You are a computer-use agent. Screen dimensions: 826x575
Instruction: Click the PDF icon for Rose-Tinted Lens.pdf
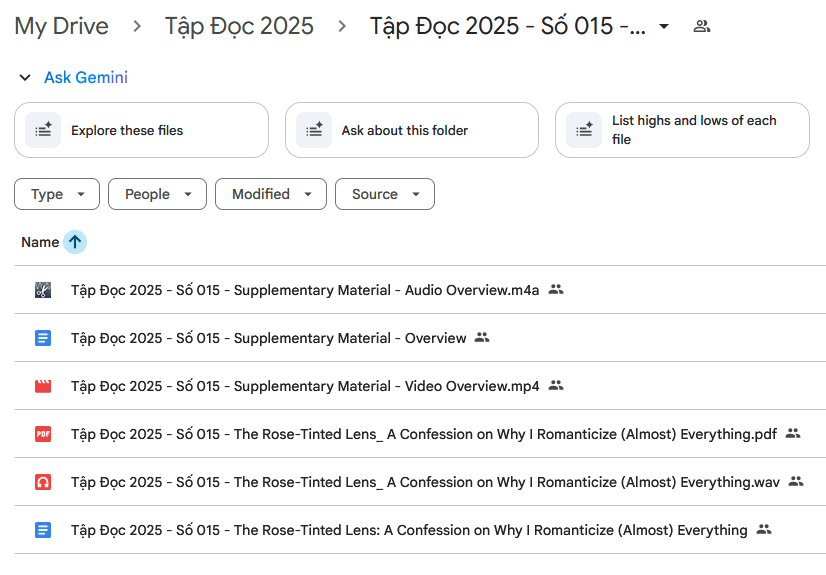click(43, 434)
